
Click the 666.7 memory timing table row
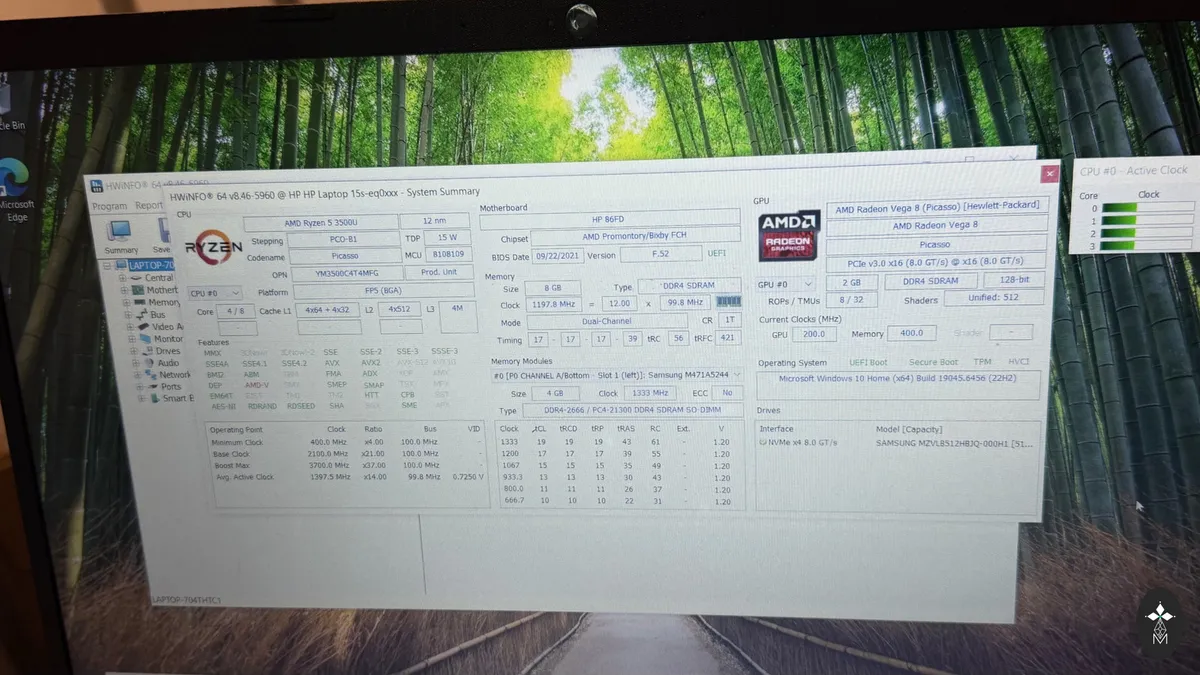[x=619, y=500]
